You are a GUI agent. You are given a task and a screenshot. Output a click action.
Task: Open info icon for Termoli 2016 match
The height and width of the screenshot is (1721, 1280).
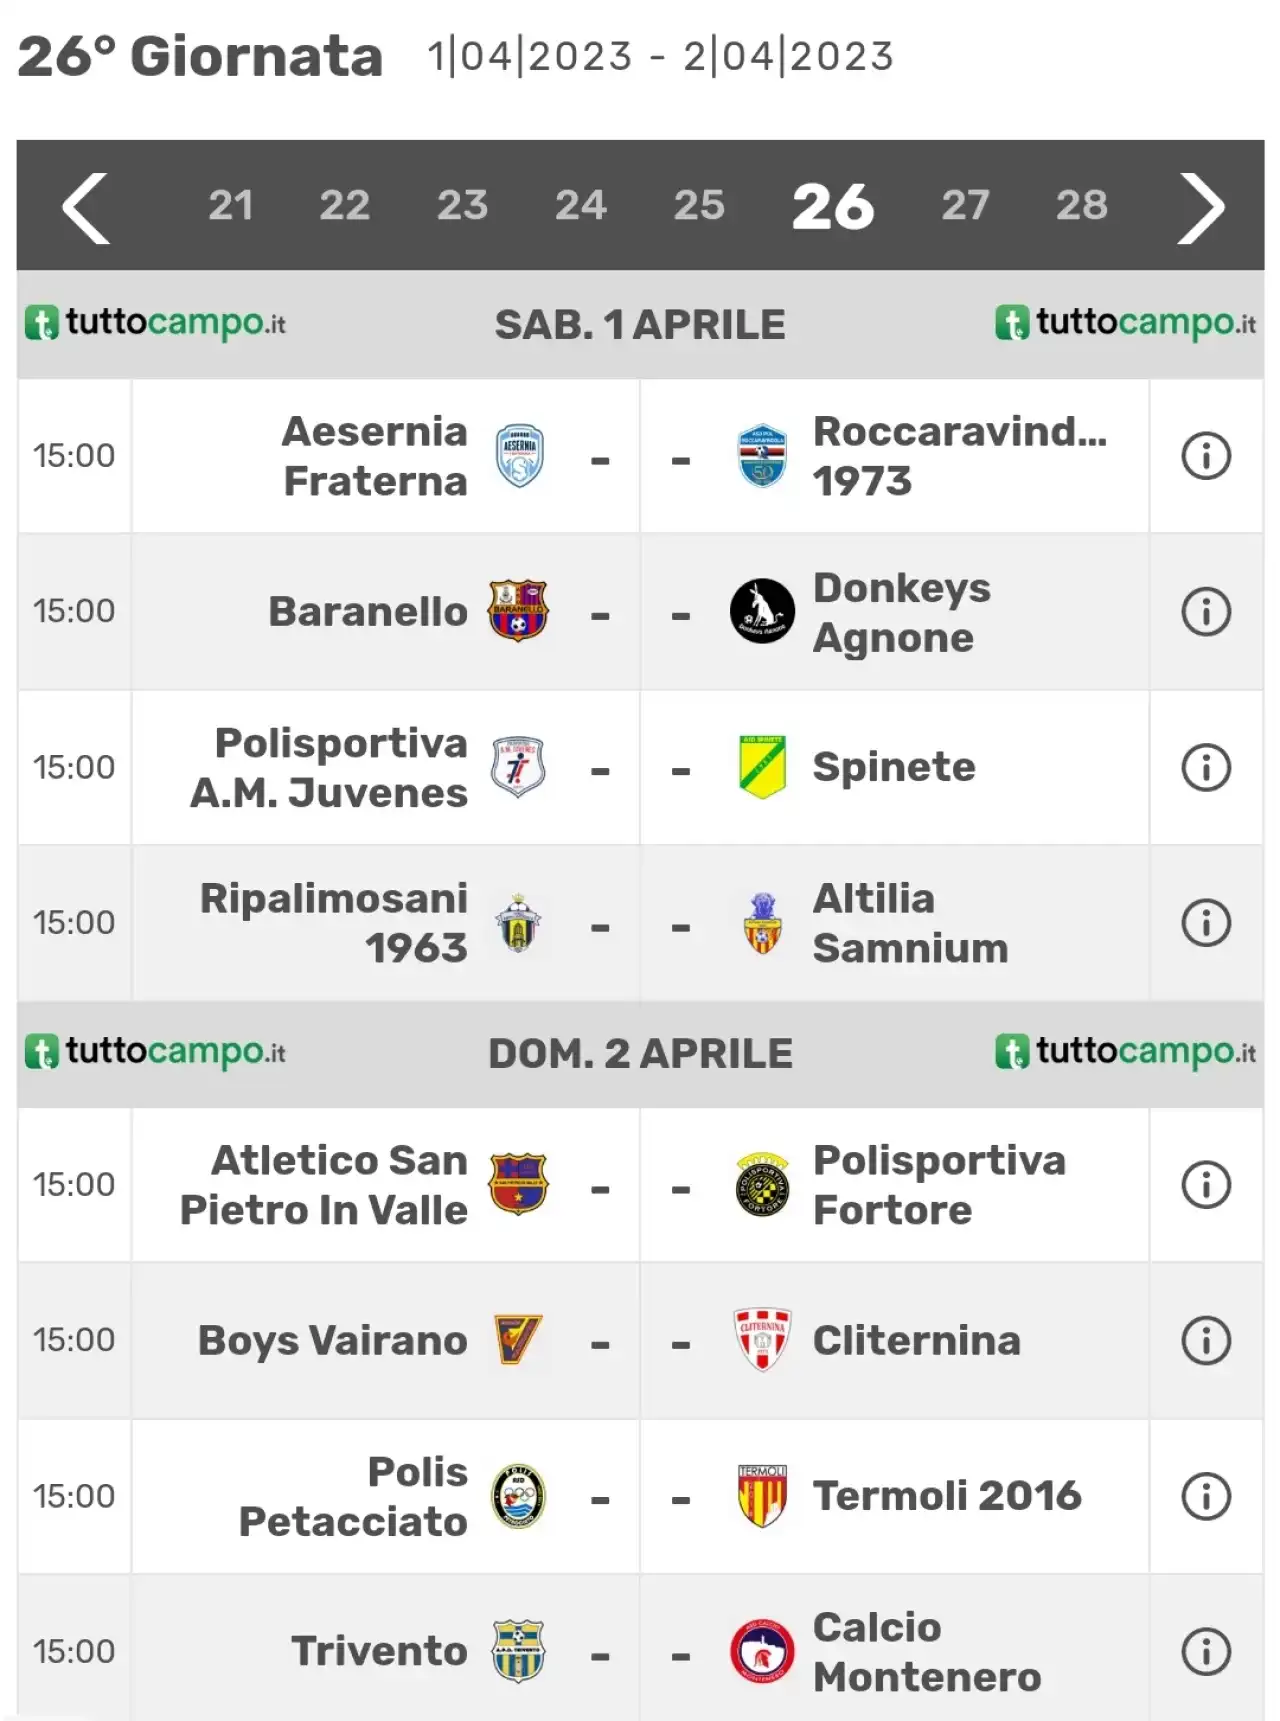click(1206, 1496)
